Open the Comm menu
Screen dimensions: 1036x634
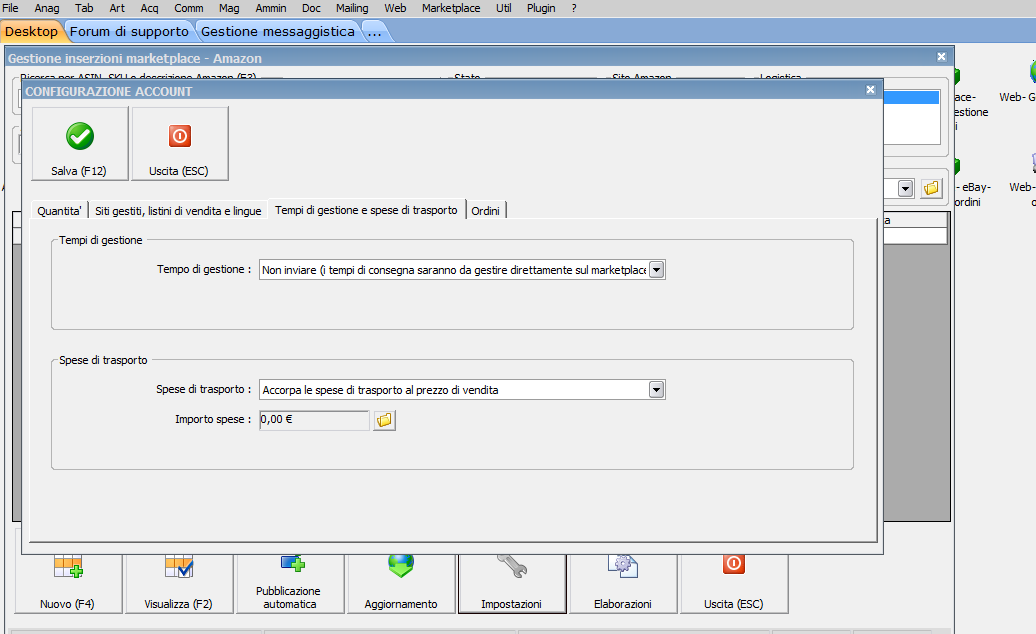[x=189, y=8]
